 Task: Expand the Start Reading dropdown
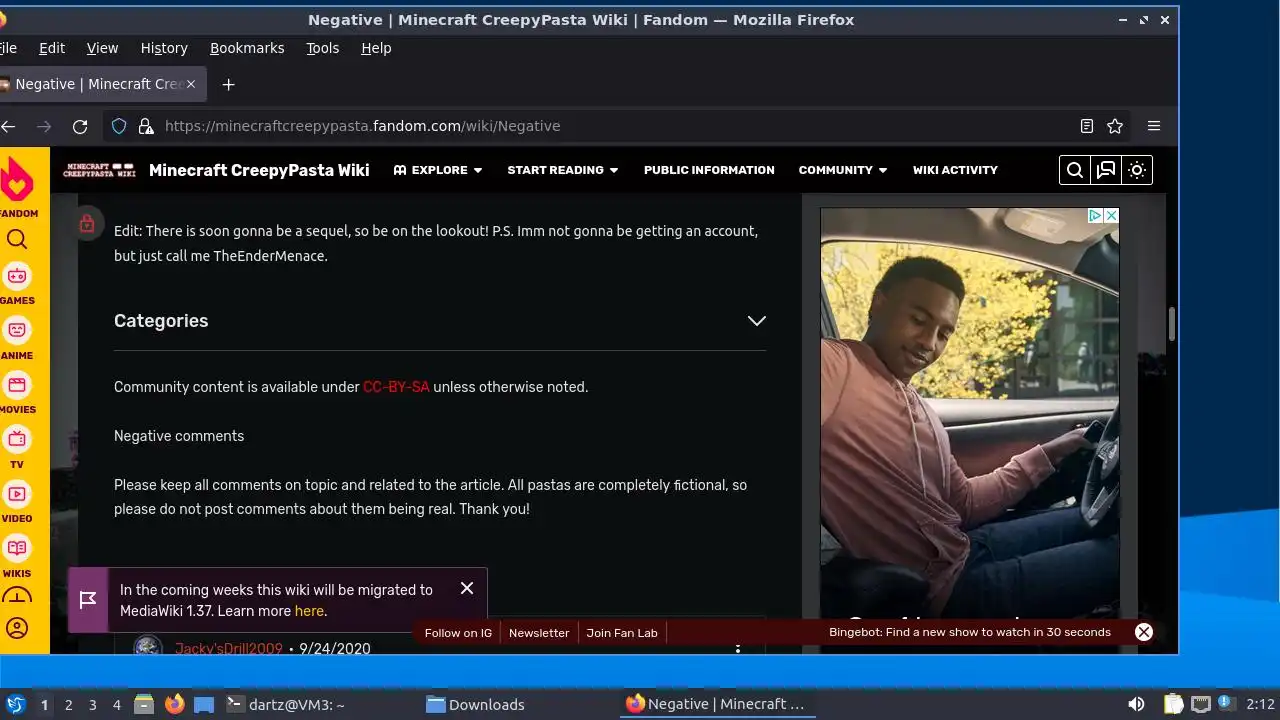[563, 170]
